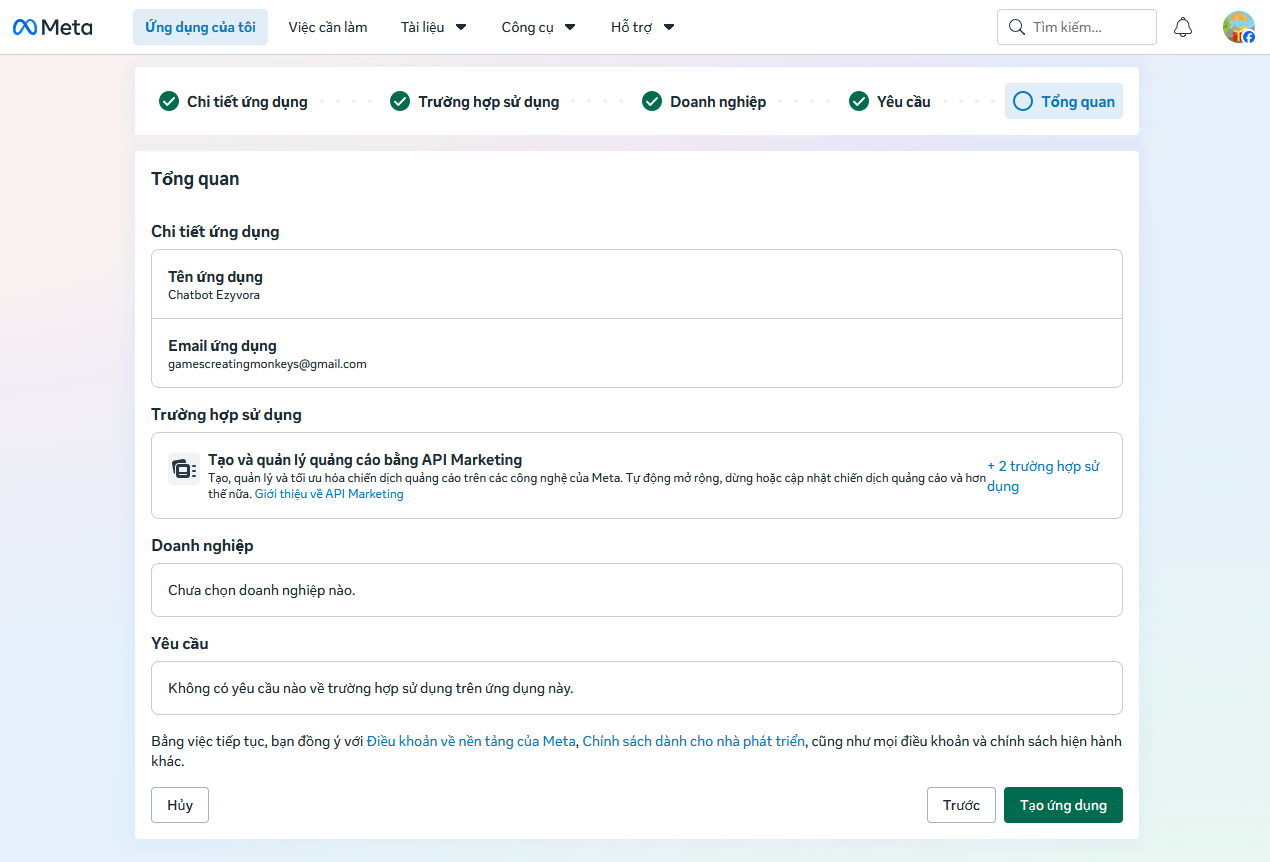Click the app name Chatbot Ezyvora
The width and height of the screenshot is (1270, 862).
(214, 295)
